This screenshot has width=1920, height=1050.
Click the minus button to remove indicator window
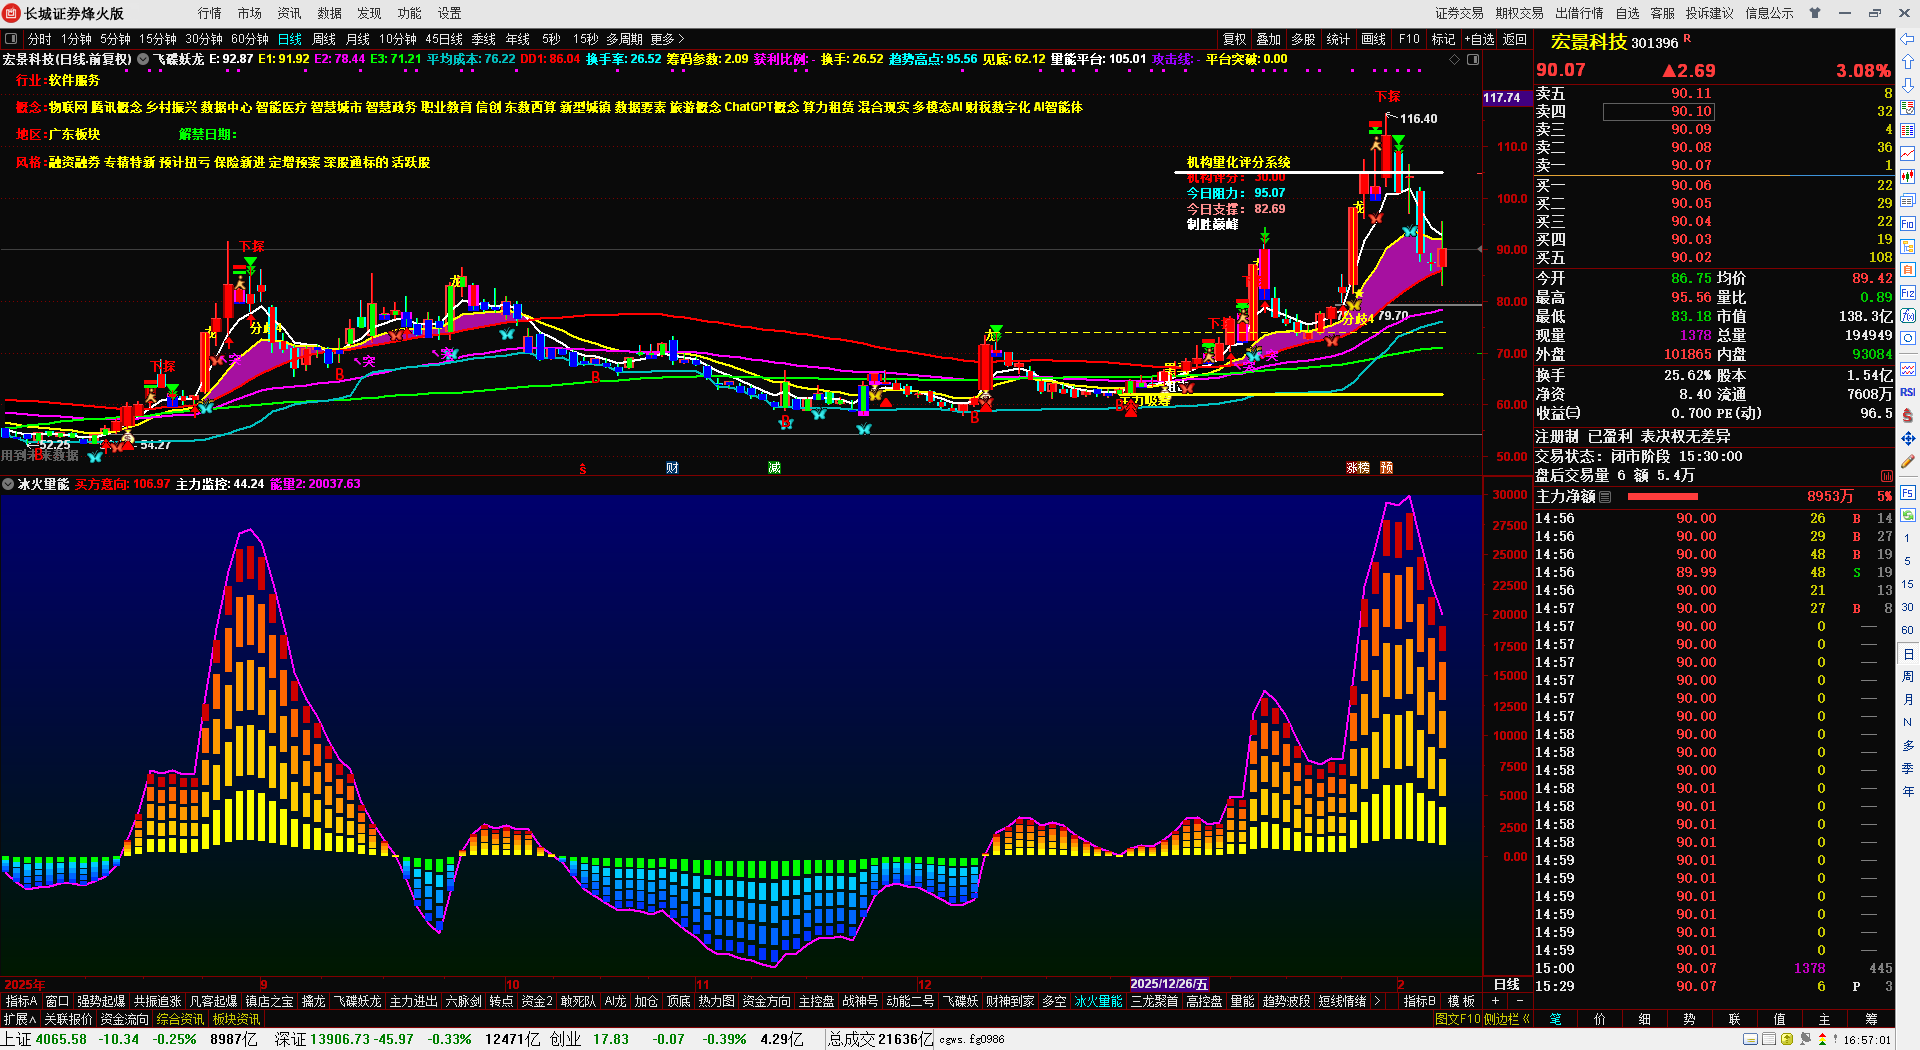1520,1001
